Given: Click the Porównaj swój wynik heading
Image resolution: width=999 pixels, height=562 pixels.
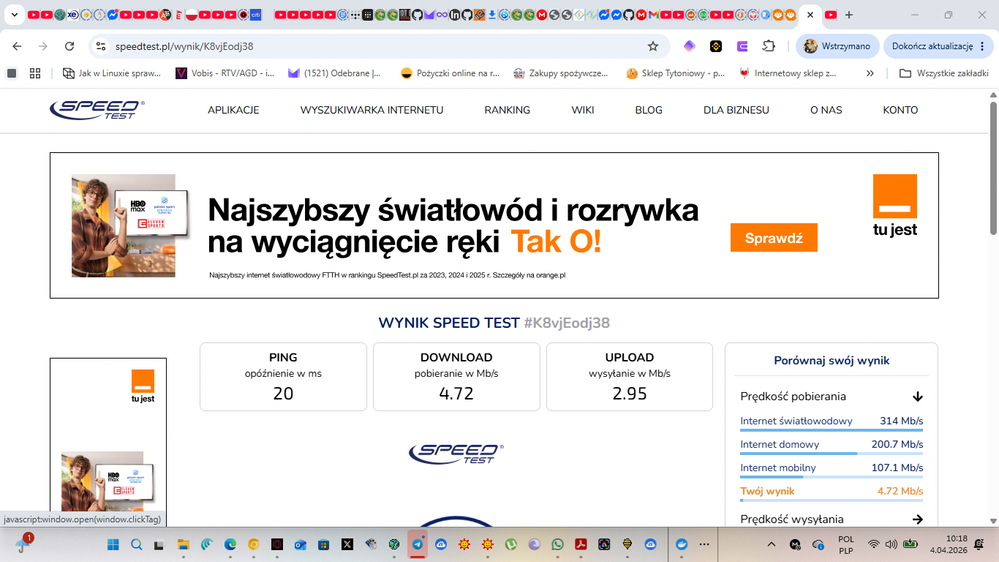Looking at the screenshot, I should [831, 361].
